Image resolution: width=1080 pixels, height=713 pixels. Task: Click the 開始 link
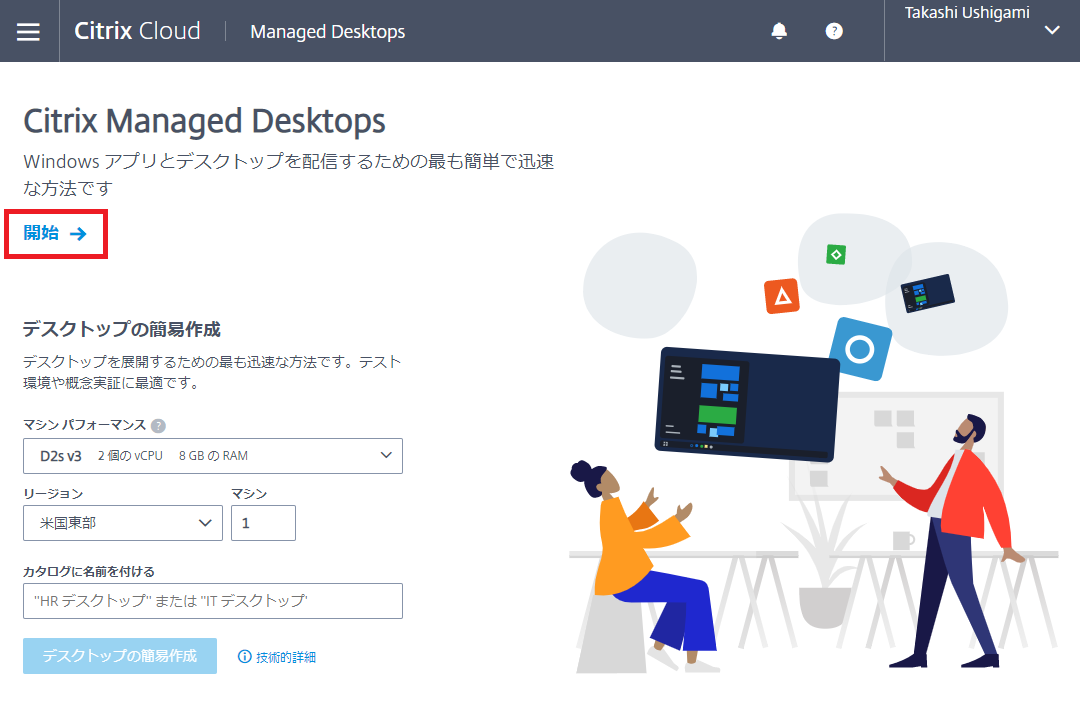click(x=39, y=233)
